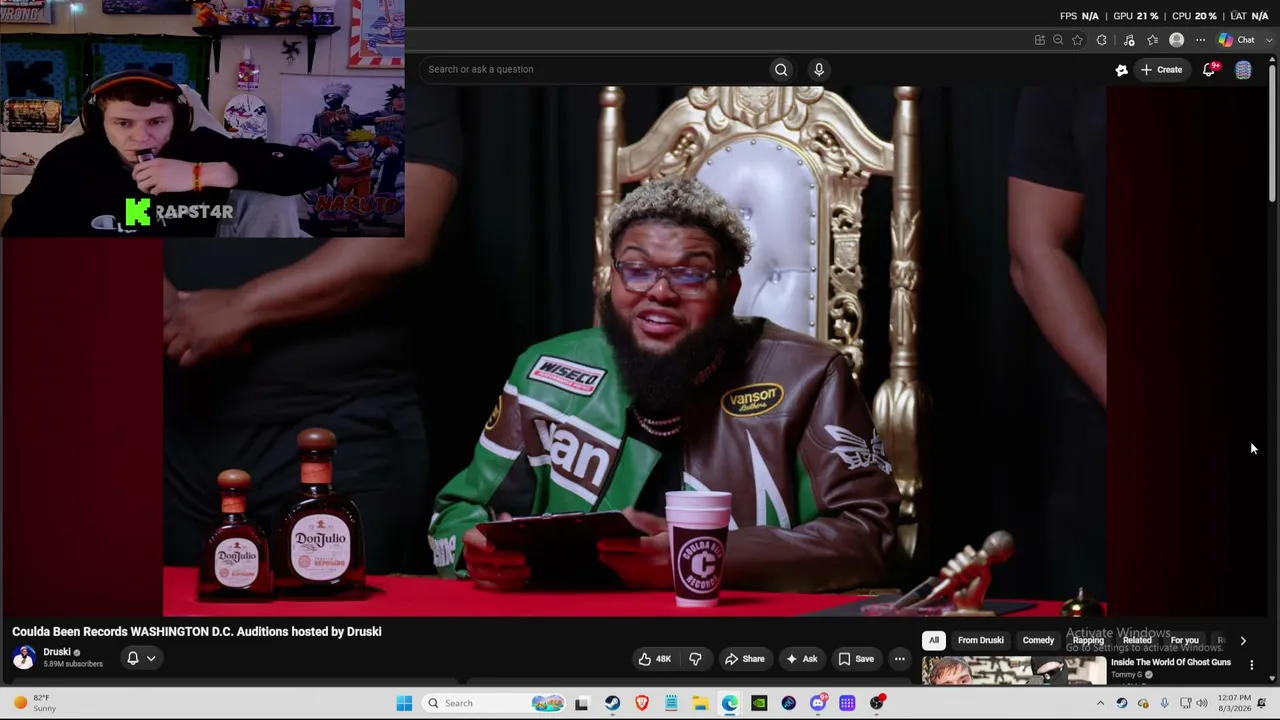
Task: Open the clock showing 12:07 PM
Action: [1234, 703]
